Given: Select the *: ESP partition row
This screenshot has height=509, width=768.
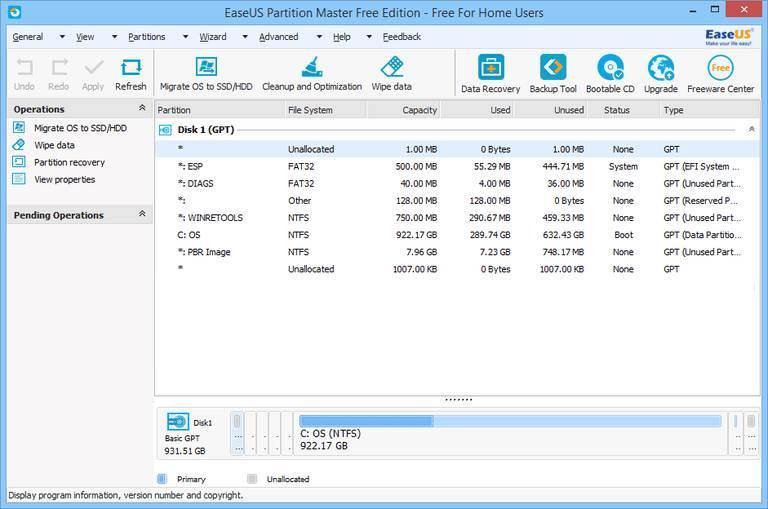Looking at the screenshot, I should coord(457,166).
